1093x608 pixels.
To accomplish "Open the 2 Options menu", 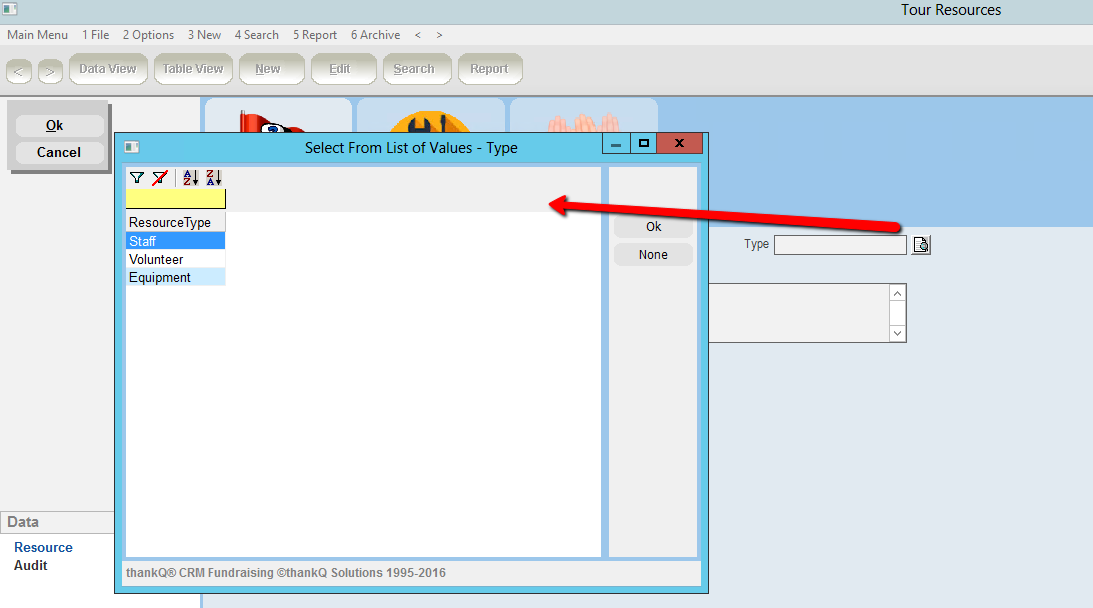I will [x=148, y=35].
